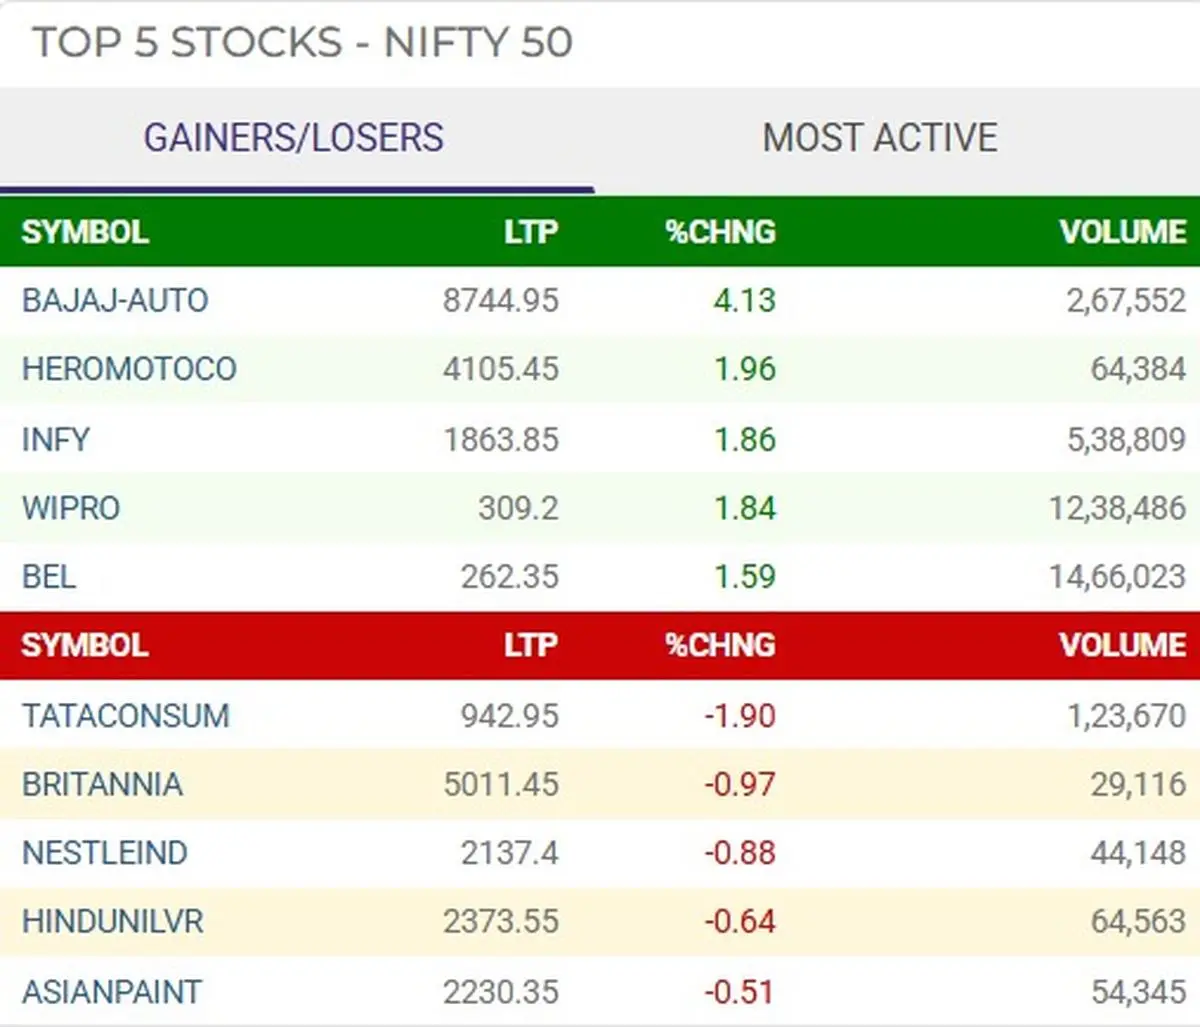
Task: Click BAJAJ-AUTO's 4.13 percent change value
Action: (x=744, y=300)
